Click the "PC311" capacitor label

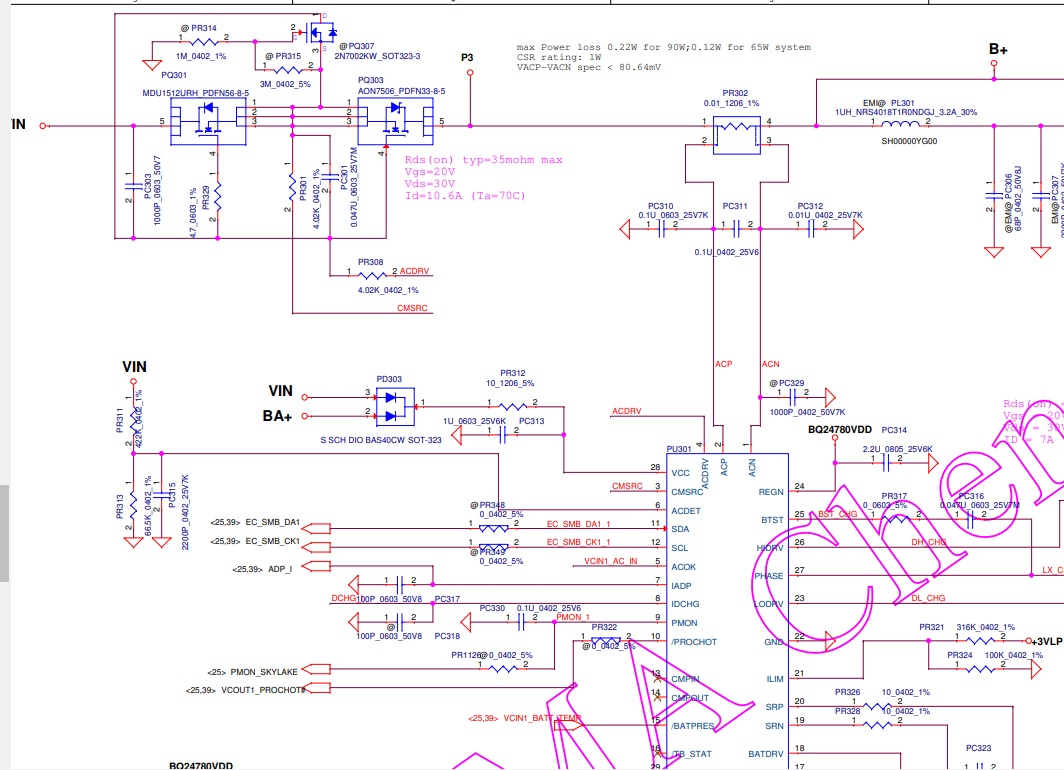coord(735,206)
